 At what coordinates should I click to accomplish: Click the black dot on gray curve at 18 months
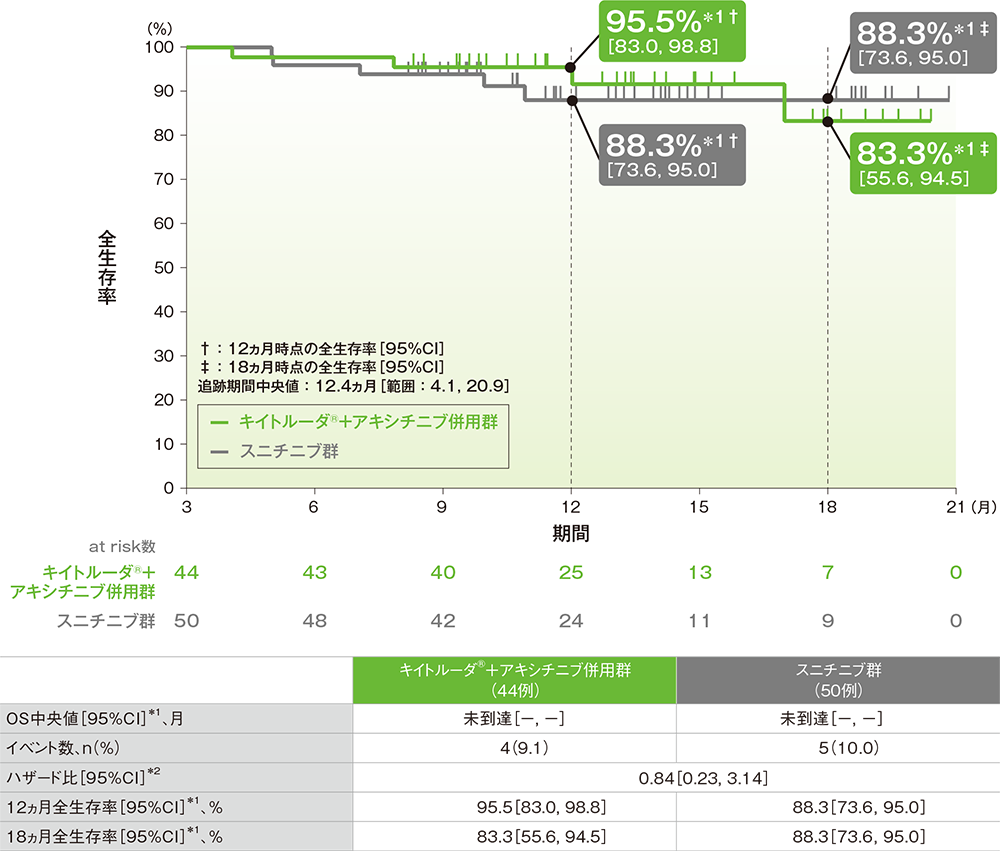point(828,98)
